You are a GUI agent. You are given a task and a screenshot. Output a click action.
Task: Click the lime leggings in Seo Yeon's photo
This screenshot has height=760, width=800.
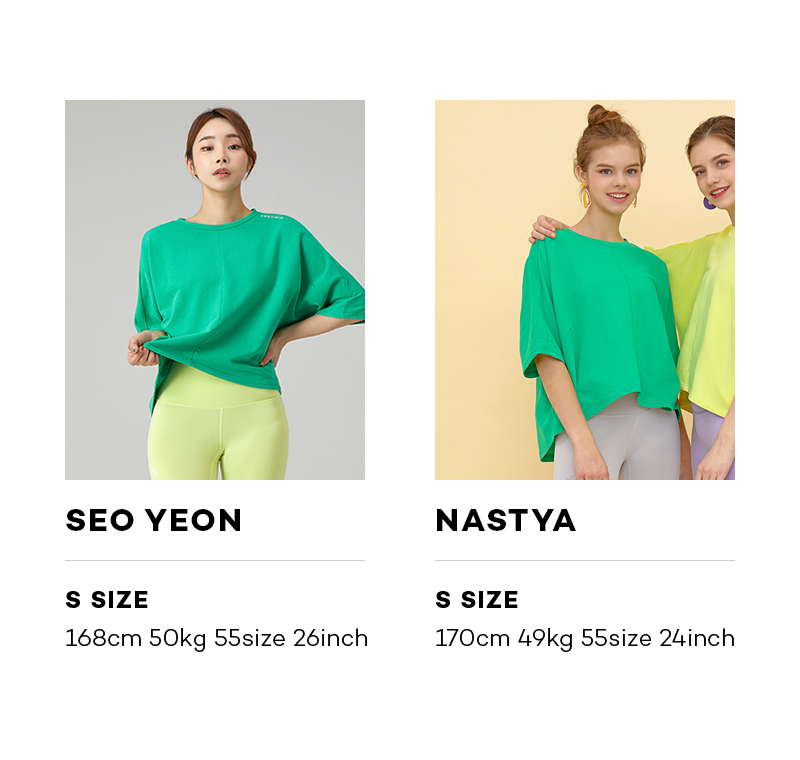(218, 428)
